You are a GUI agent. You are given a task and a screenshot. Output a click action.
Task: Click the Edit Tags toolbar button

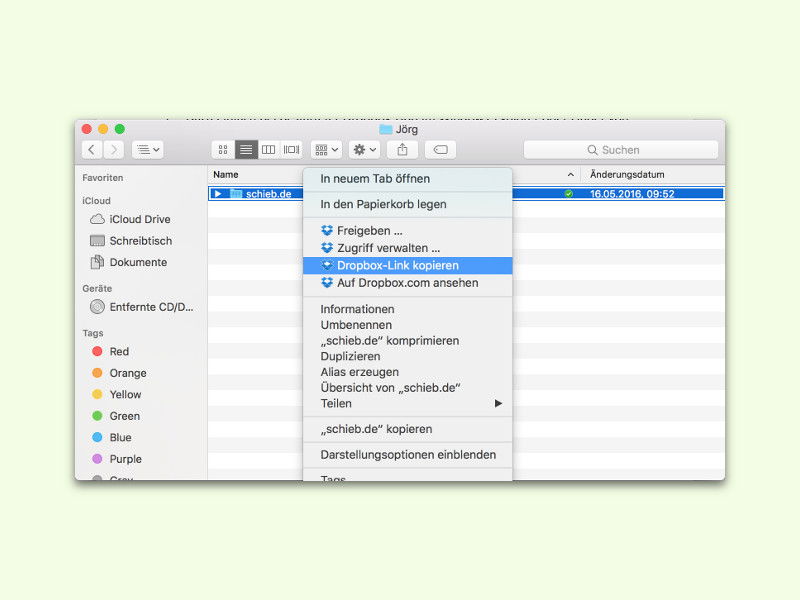coord(440,149)
